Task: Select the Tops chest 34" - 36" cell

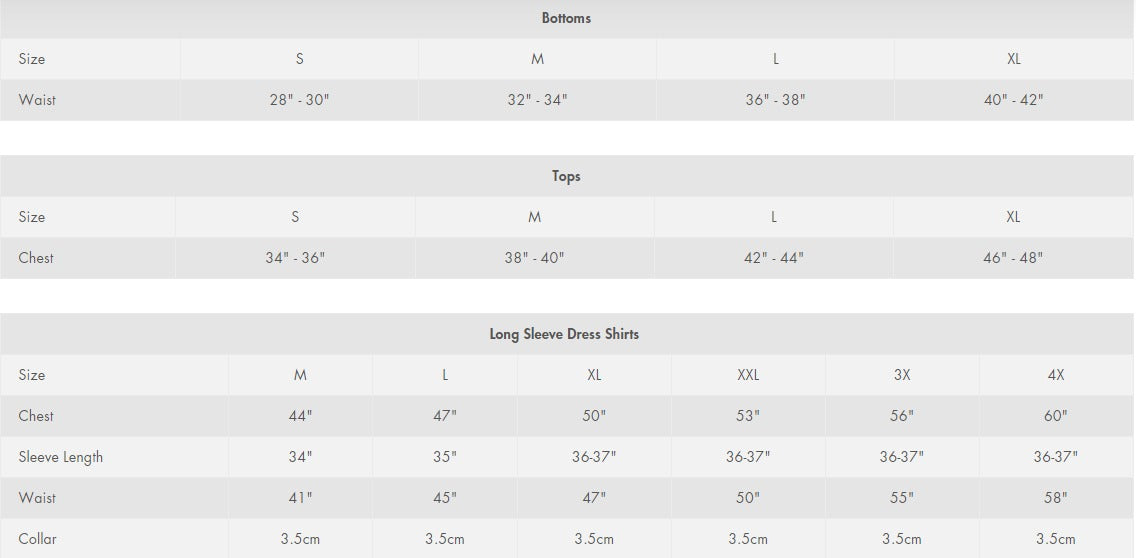Action: 295,258
